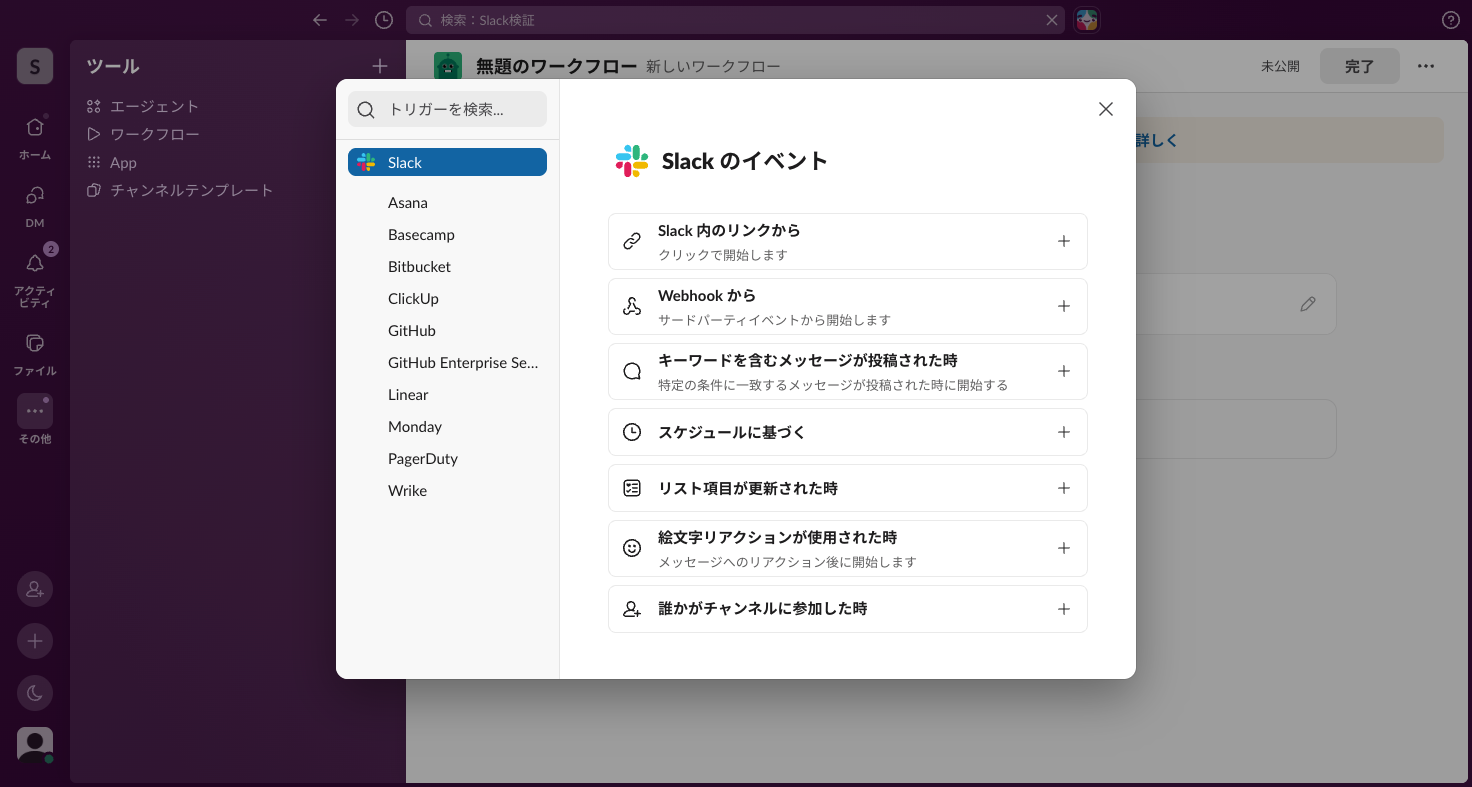Click the Slack AI icon beside search
Viewport: 1472px width, 787px height.
point(1087,20)
